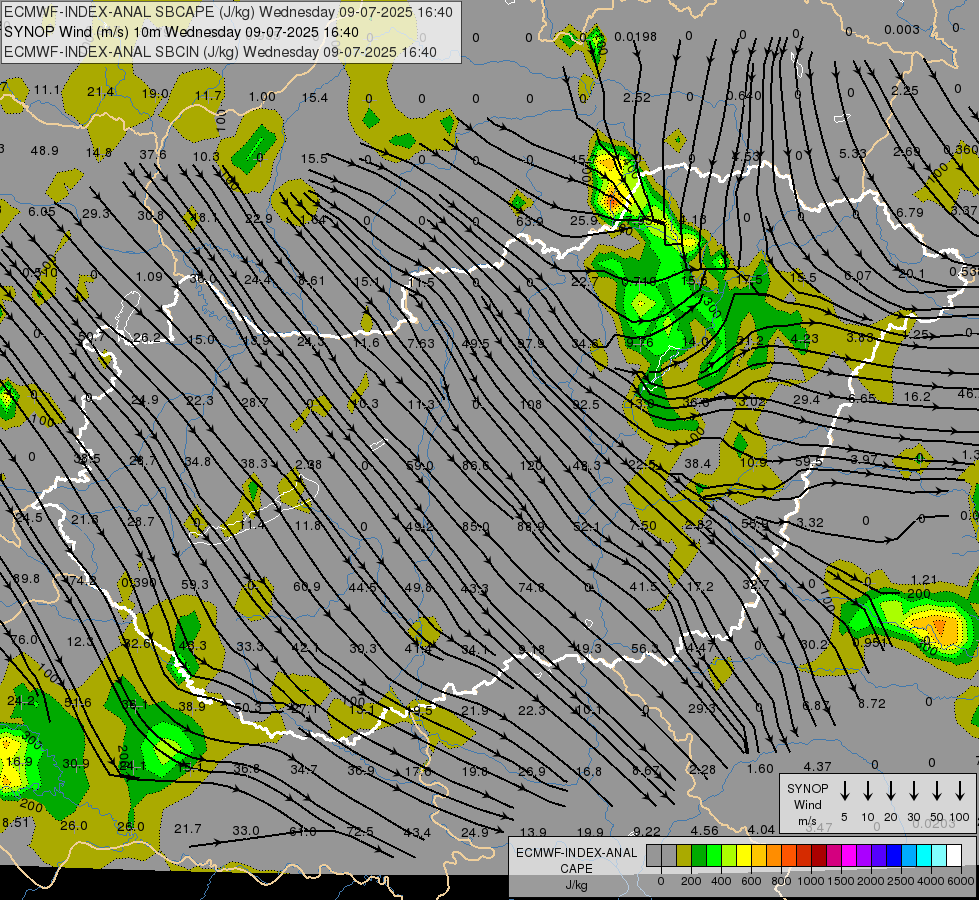Click the 5 m/s wind arrow in legend
The image size is (979, 900).
[844, 791]
